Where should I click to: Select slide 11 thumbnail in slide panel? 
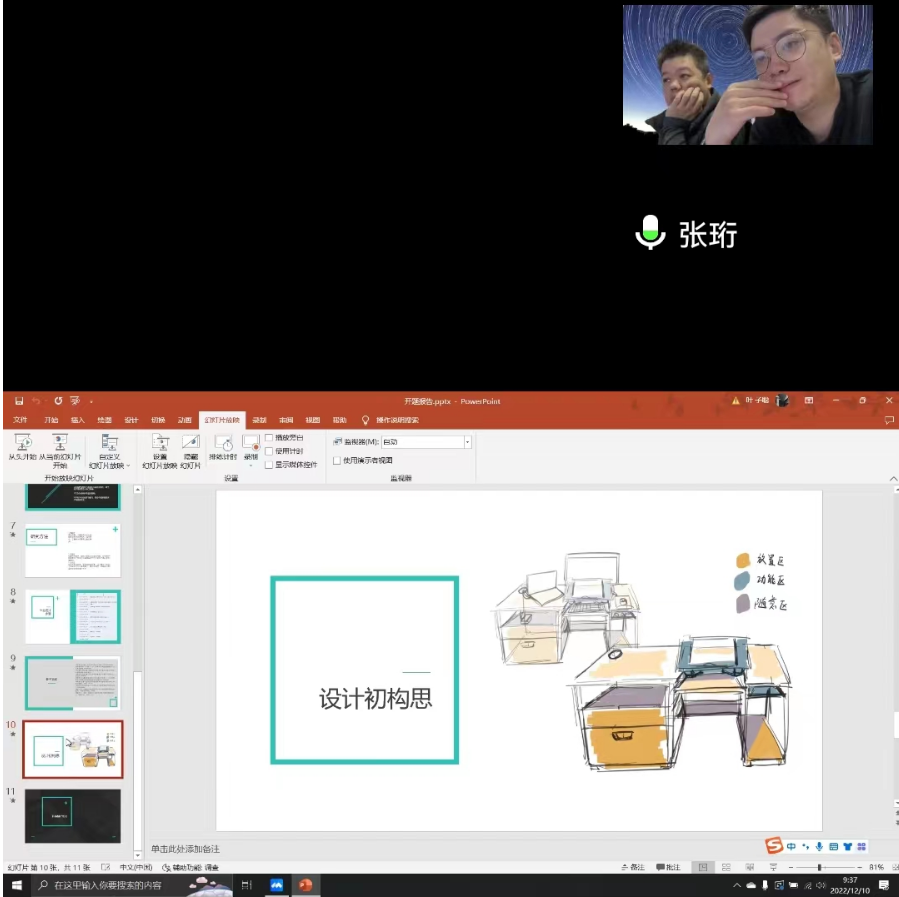pyautogui.click(x=72, y=815)
